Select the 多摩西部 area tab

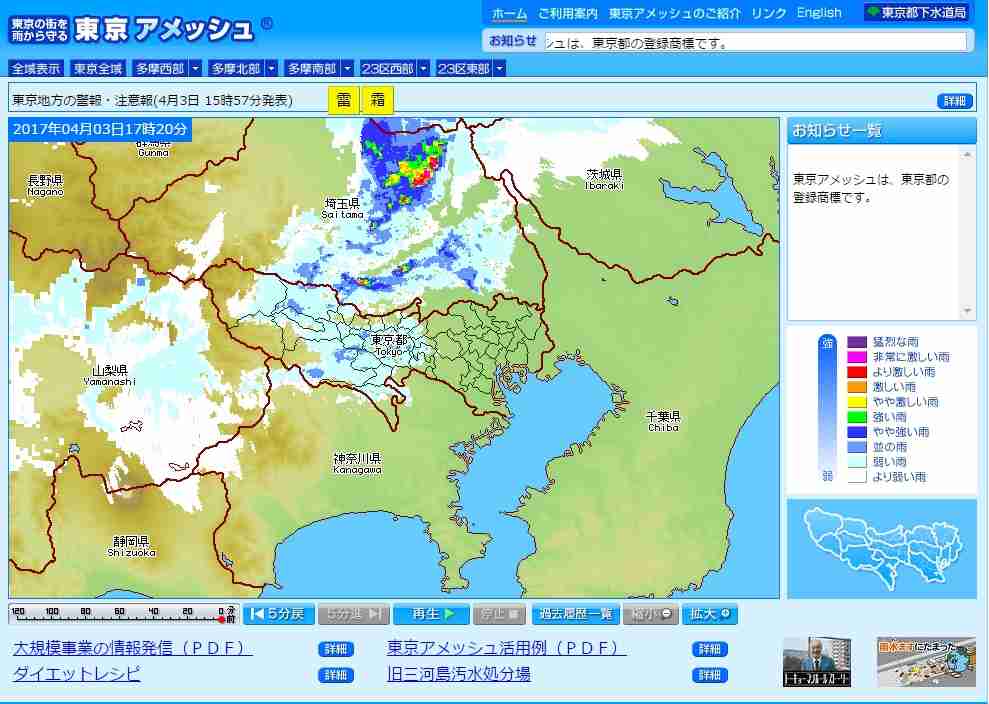[160, 68]
